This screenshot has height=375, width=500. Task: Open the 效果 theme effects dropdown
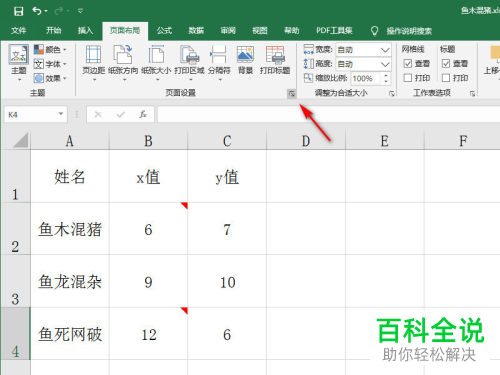coord(50,78)
